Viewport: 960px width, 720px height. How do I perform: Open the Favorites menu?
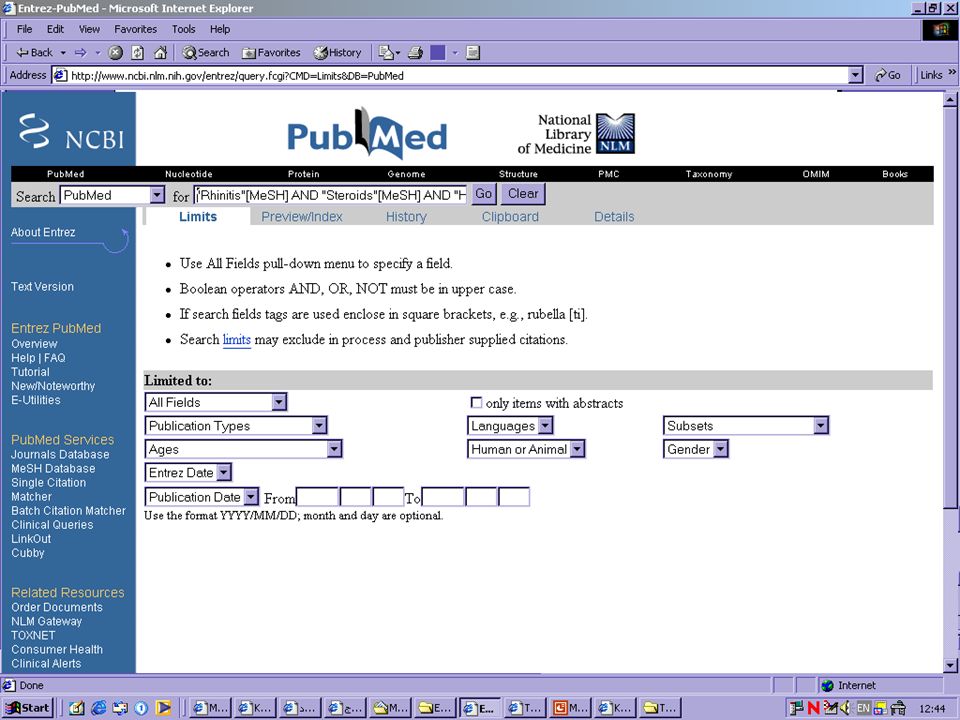pyautogui.click(x=135, y=29)
